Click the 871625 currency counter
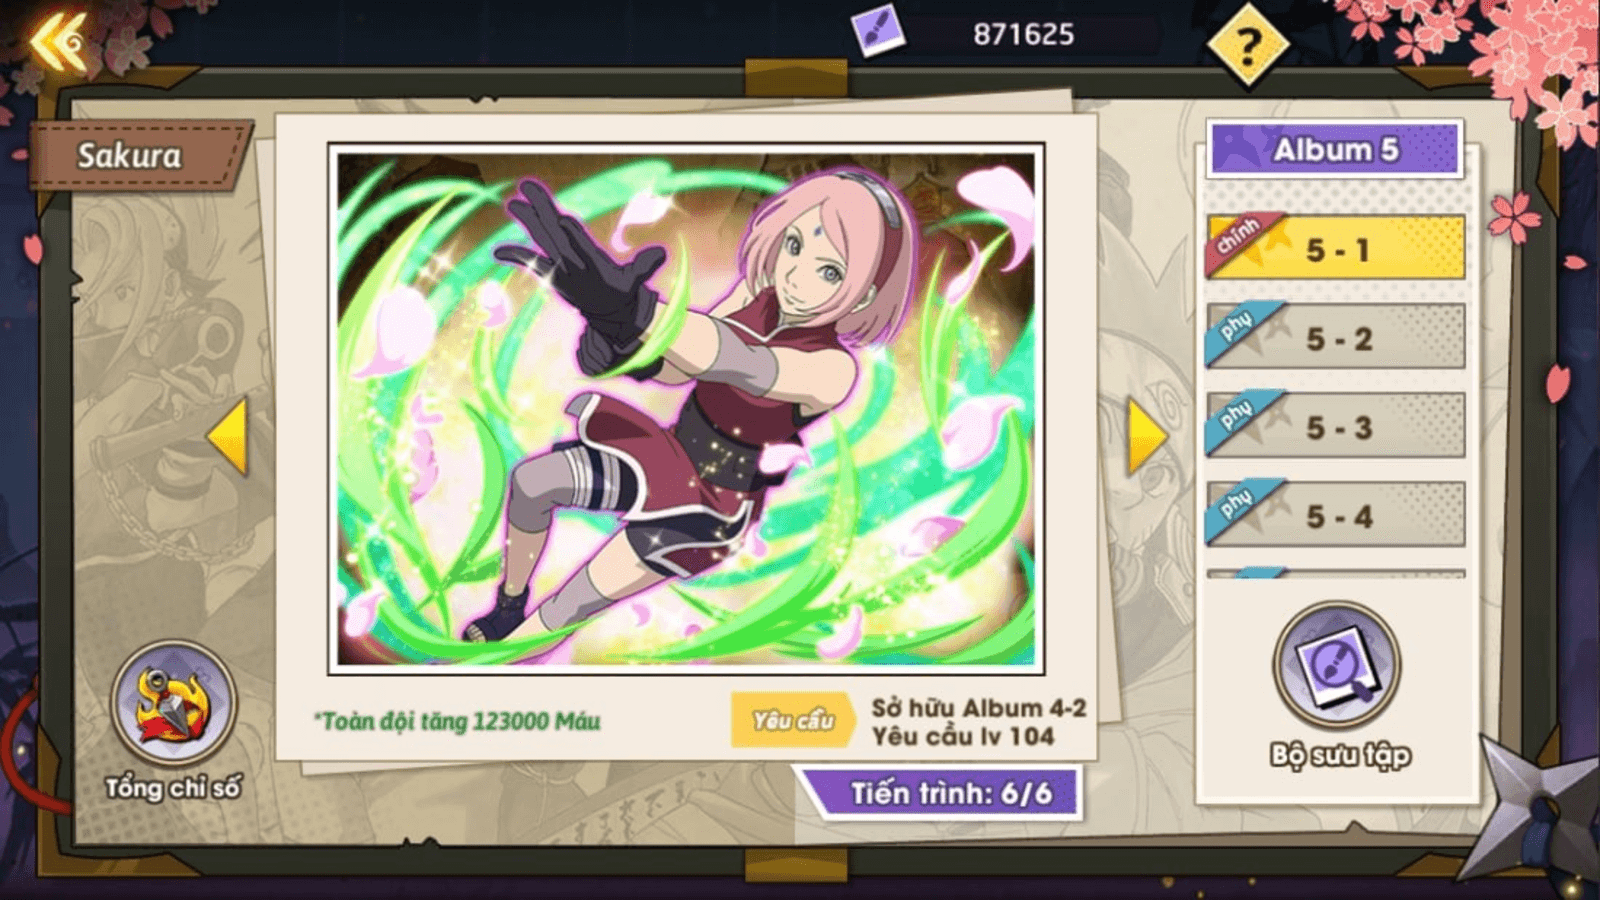This screenshot has width=1600, height=900. click(x=1023, y=34)
